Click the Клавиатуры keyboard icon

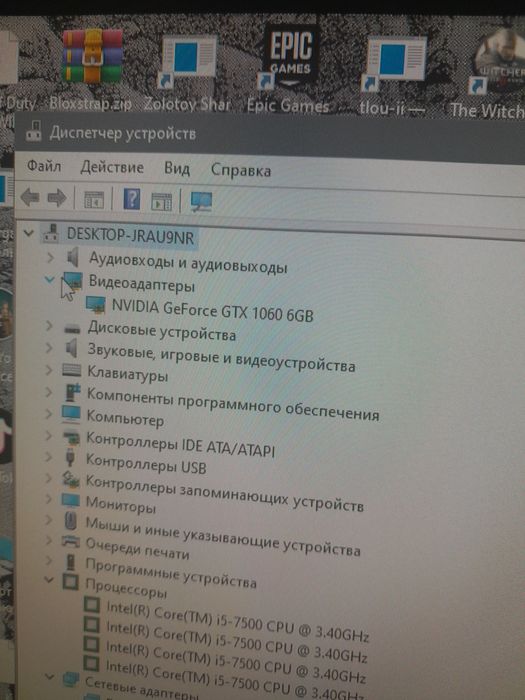click(x=71, y=370)
